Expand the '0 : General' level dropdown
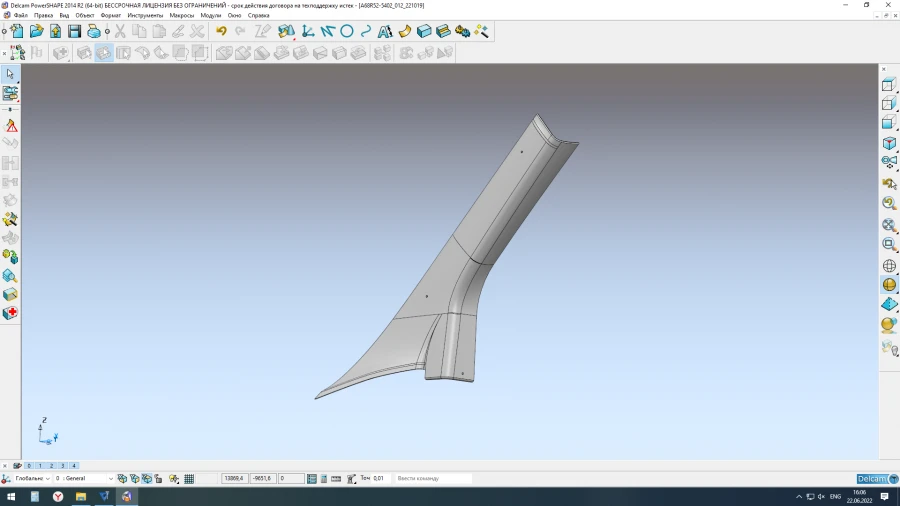 pos(109,479)
